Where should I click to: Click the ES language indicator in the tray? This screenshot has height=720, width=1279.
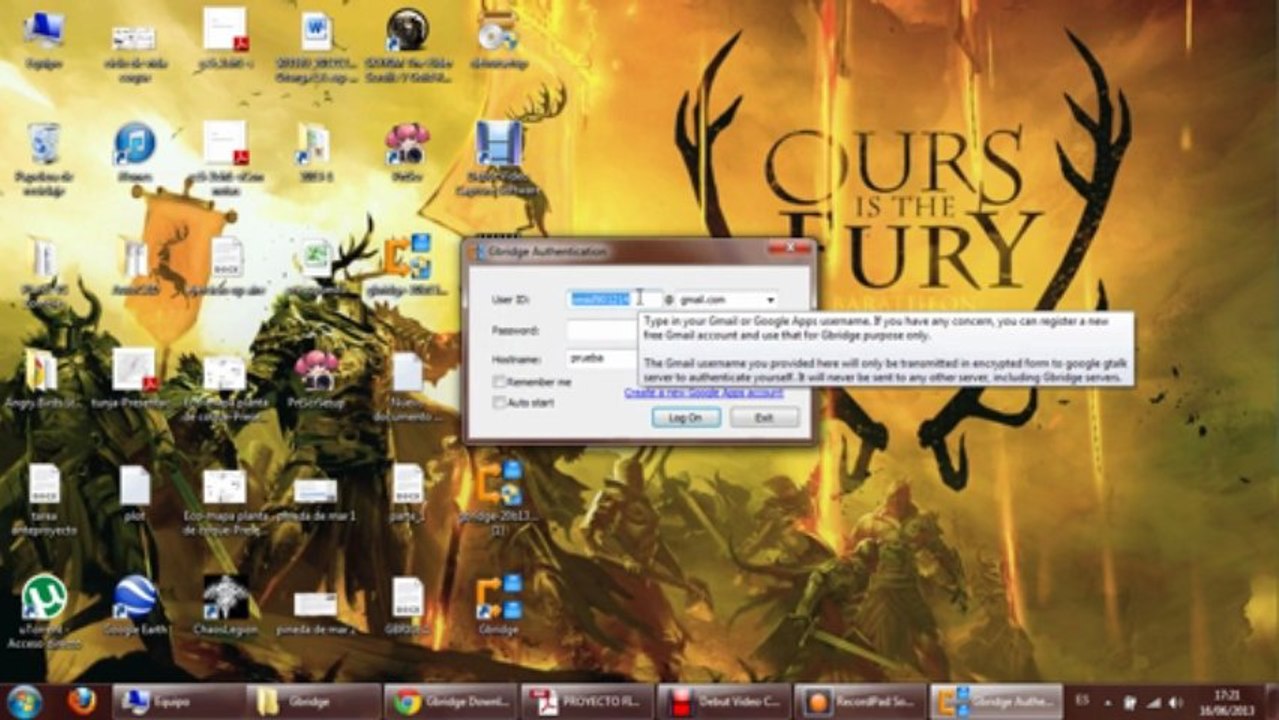pyautogui.click(x=1082, y=702)
